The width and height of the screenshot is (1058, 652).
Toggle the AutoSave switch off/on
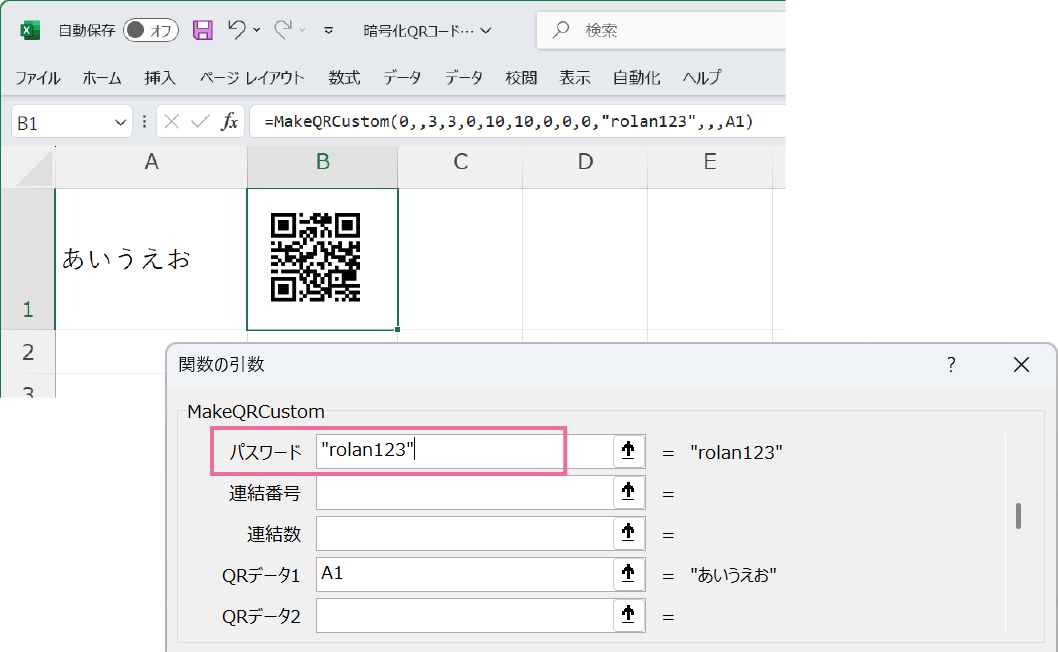(x=150, y=30)
